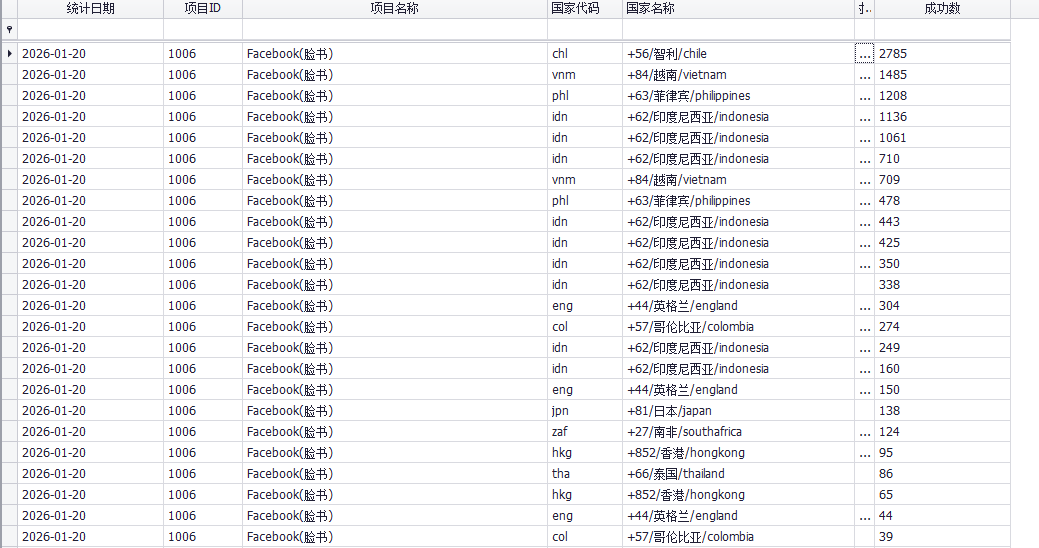Select the jpn country code cell

click(584, 411)
